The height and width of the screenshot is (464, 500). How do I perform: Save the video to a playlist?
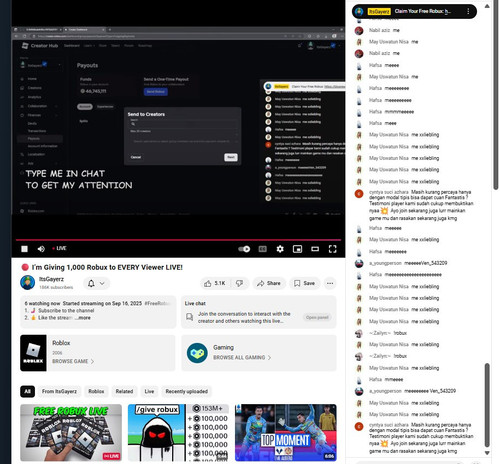[x=304, y=283]
